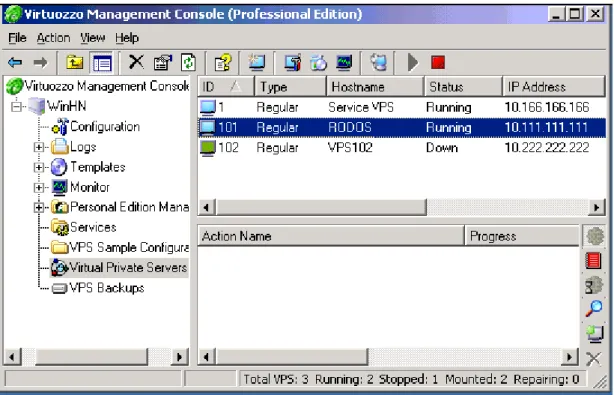
Task: Open the File menu
Action: 17,38
